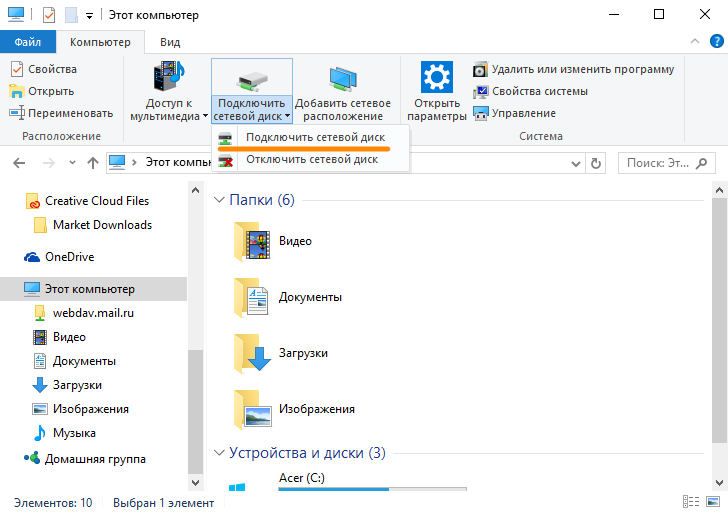This screenshot has height=513, width=728.
Task: Open the address bar history dropdown
Action: 573,162
